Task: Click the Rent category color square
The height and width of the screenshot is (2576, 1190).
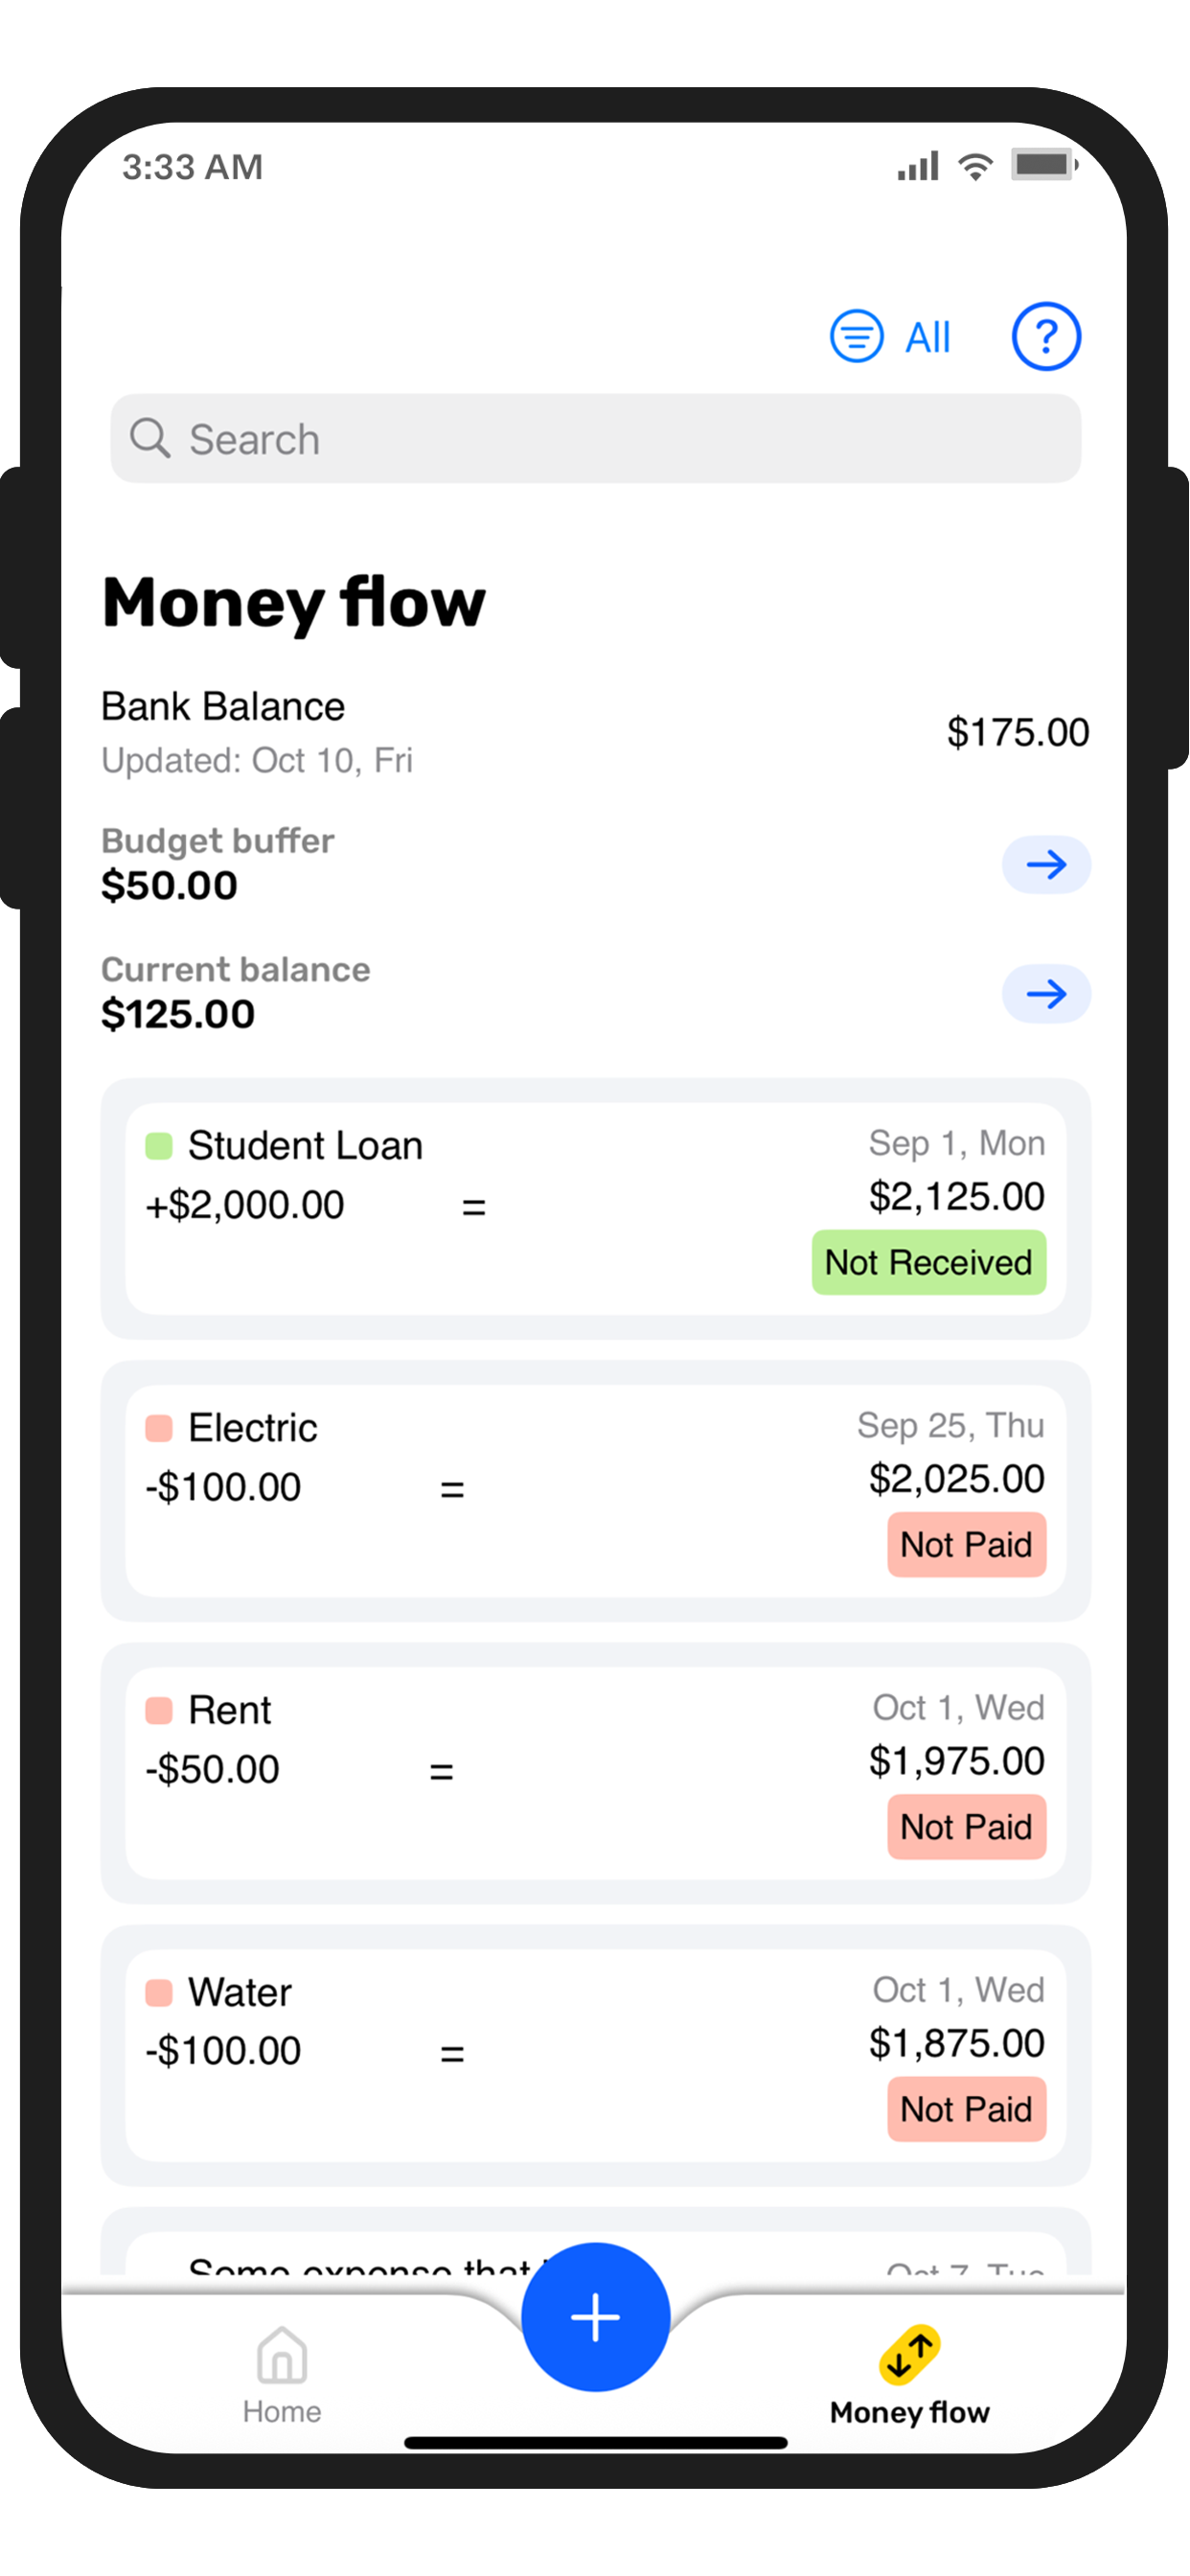Action: (x=159, y=1709)
